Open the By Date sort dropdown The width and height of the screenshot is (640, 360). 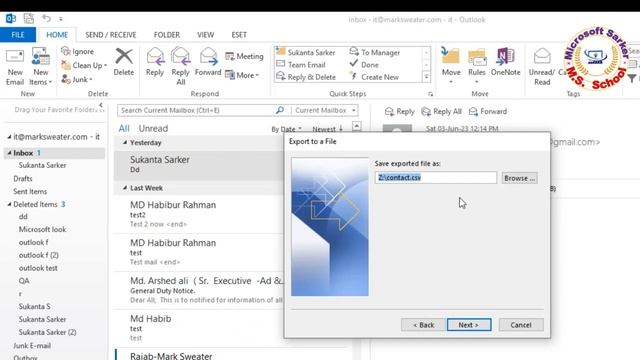click(287, 129)
